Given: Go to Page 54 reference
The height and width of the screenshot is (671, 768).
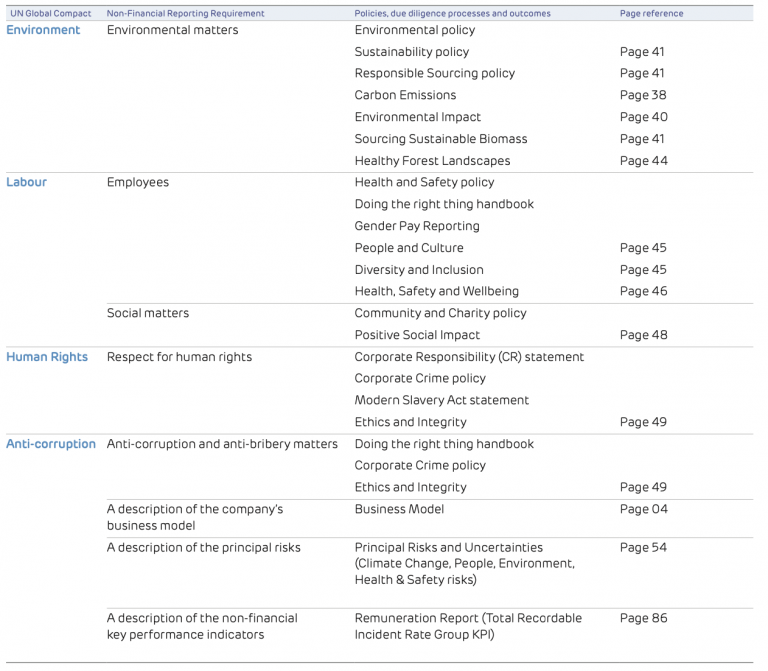Looking at the screenshot, I should pyautogui.click(x=643, y=547).
